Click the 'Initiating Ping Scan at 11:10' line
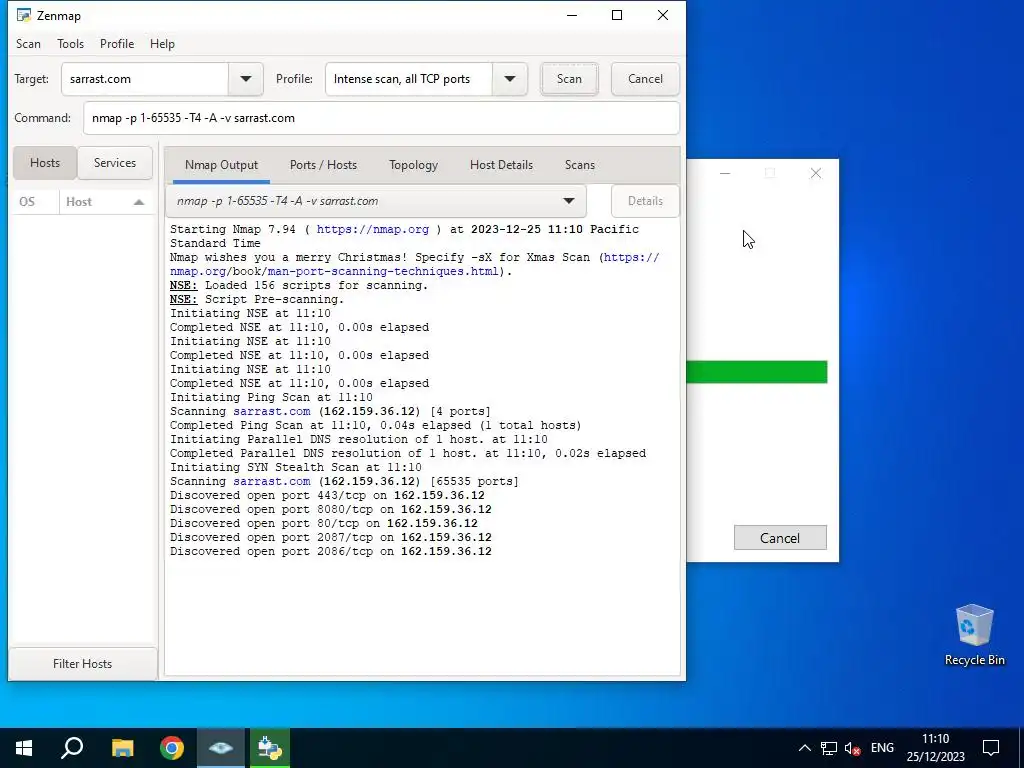1024x768 pixels. (x=271, y=397)
